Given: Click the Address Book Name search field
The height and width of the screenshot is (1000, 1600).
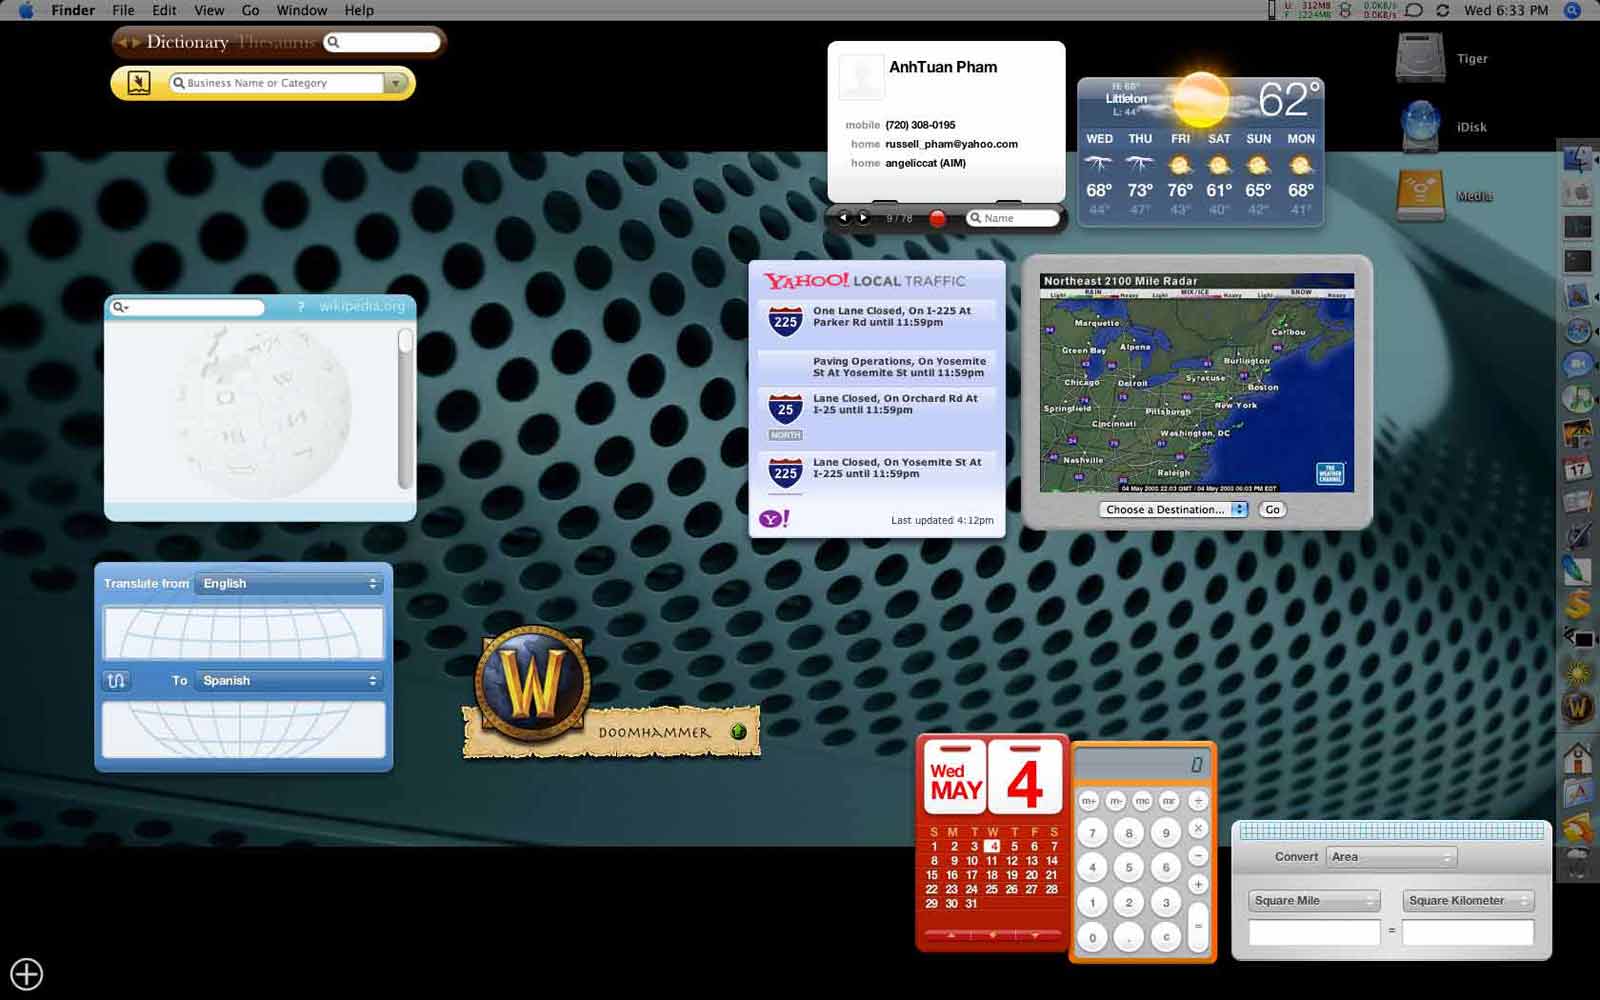Looking at the screenshot, I should [x=1012, y=218].
